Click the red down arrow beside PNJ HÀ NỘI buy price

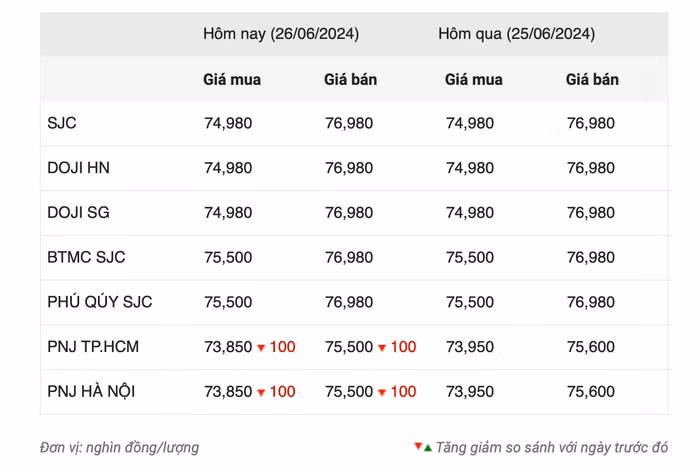click(x=261, y=393)
